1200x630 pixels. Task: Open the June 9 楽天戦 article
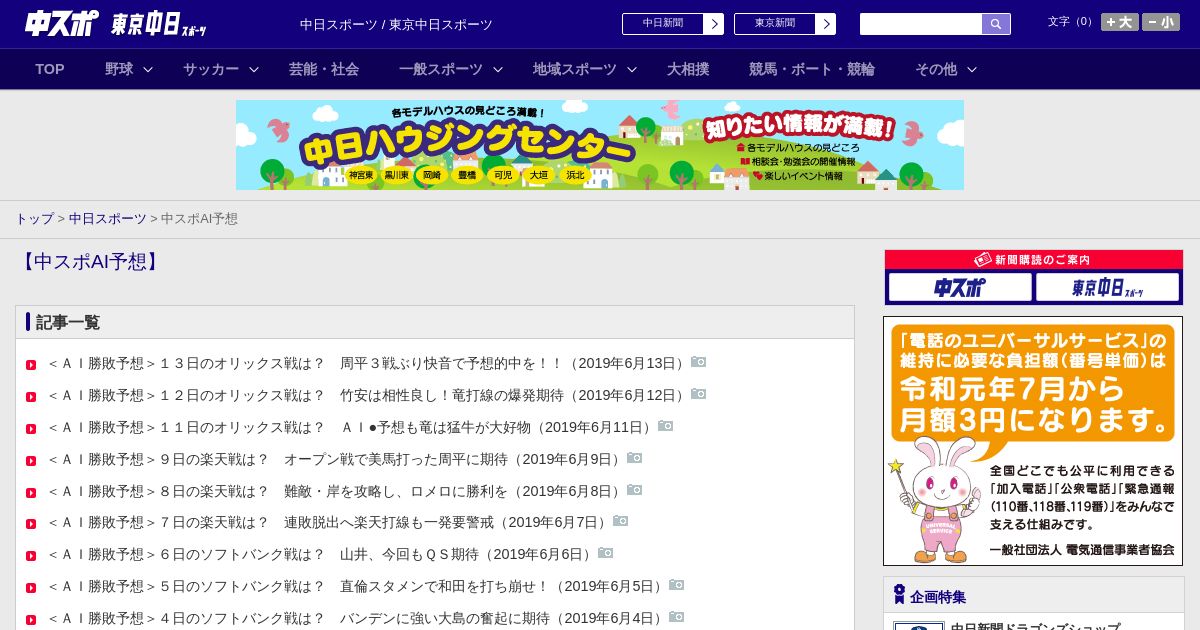pyautogui.click(x=337, y=459)
